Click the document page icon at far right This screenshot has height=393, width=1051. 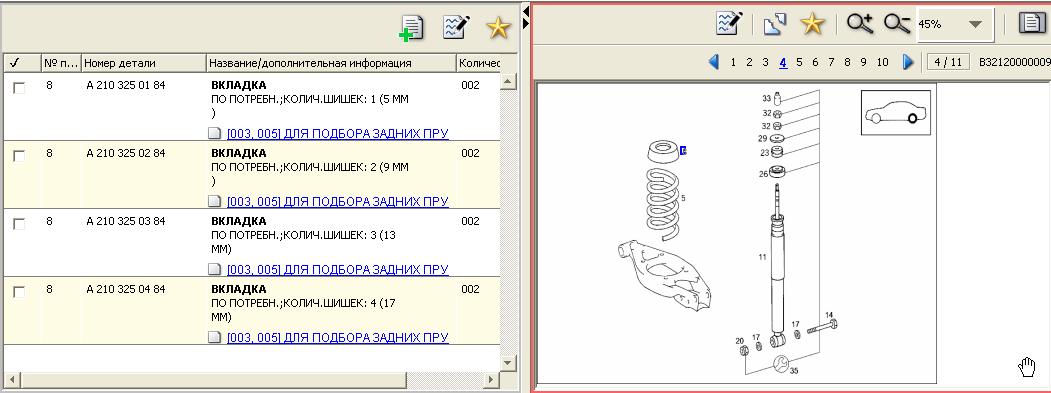pos(1033,23)
